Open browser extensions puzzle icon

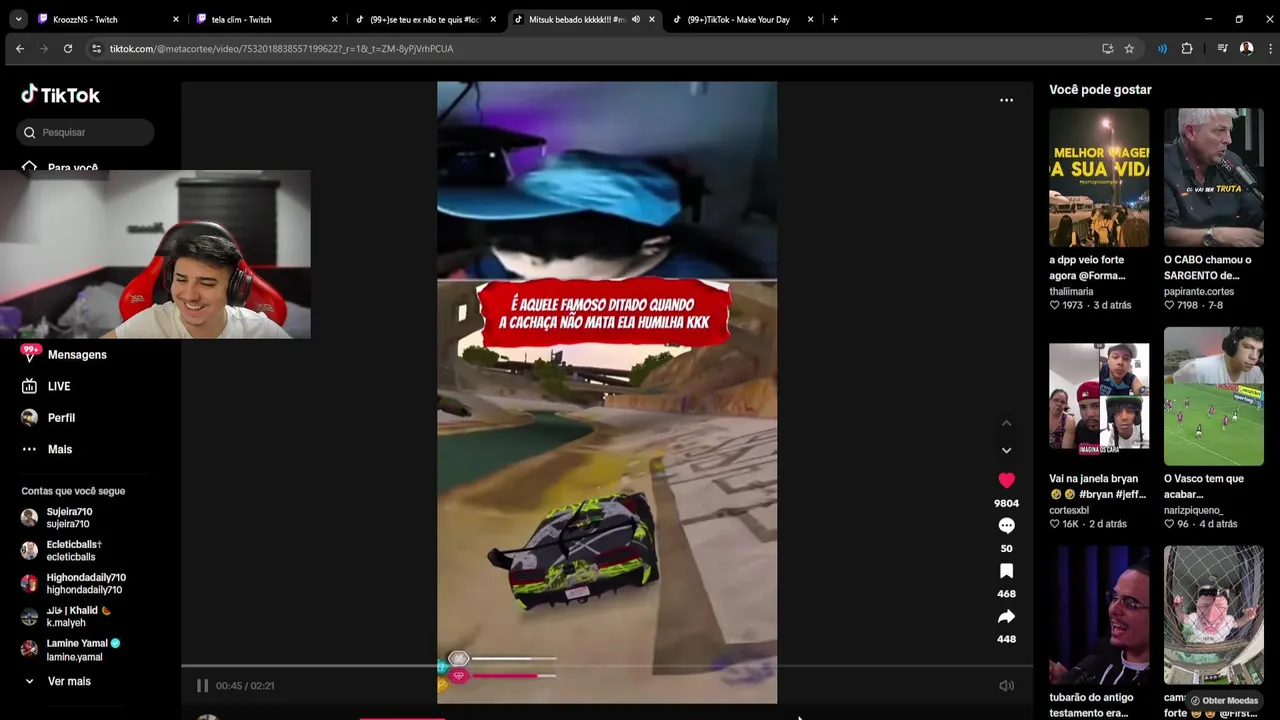click(x=1187, y=48)
